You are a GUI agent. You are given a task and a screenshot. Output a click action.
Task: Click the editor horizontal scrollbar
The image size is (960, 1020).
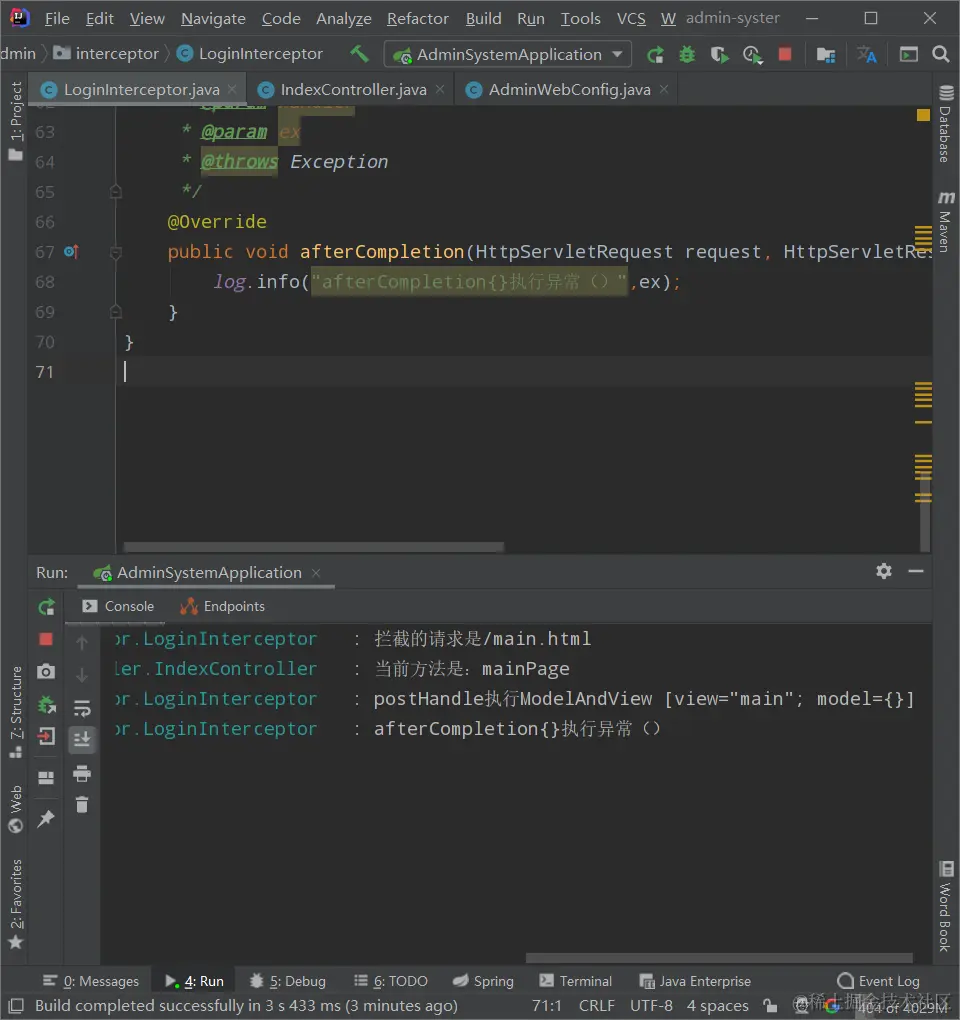[313, 547]
